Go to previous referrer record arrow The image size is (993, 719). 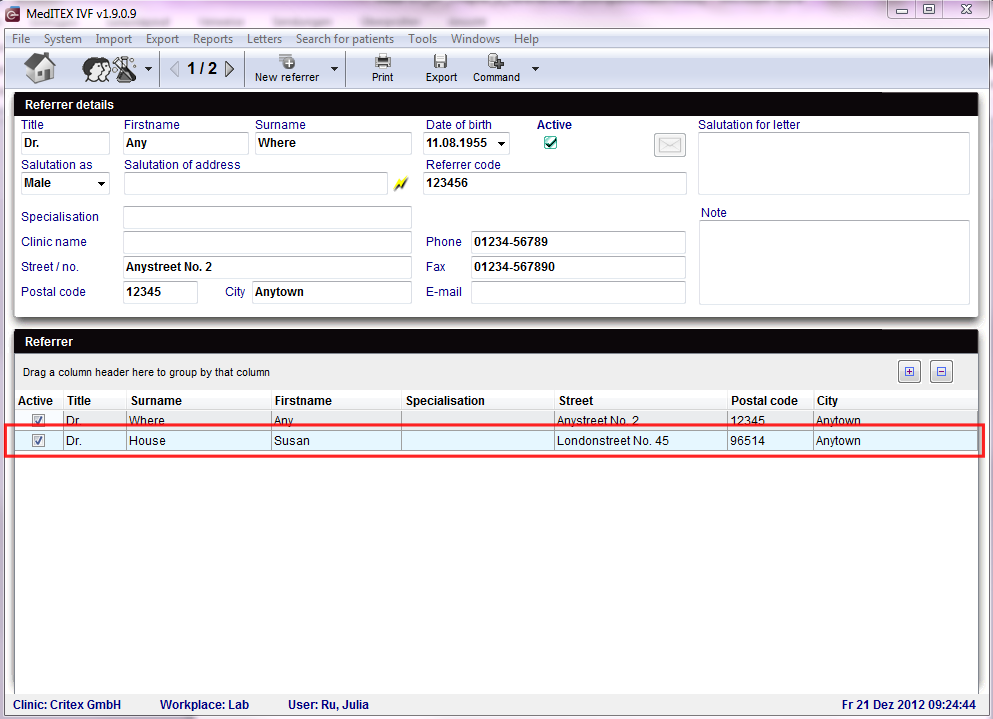point(174,68)
